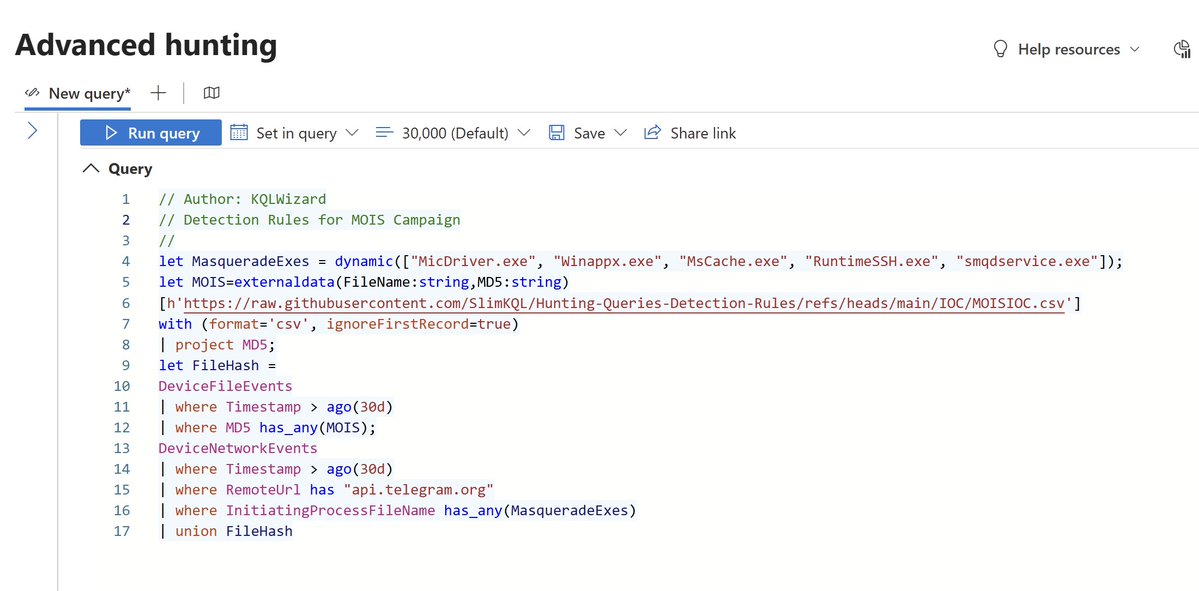Click 'let FileHash =' on line 9
The width and height of the screenshot is (1199, 591).
pyautogui.click(x=216, y=365)
